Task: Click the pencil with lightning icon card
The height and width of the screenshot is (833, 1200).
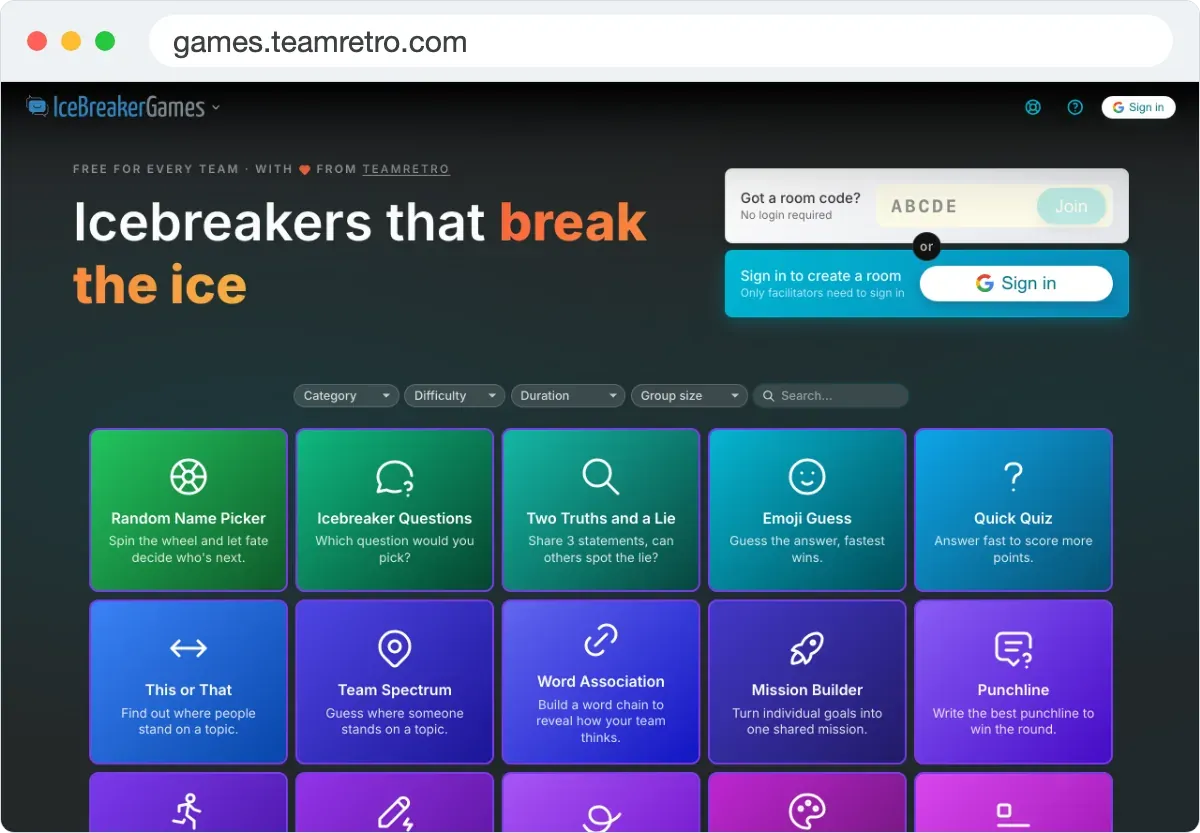Action: 395,802
